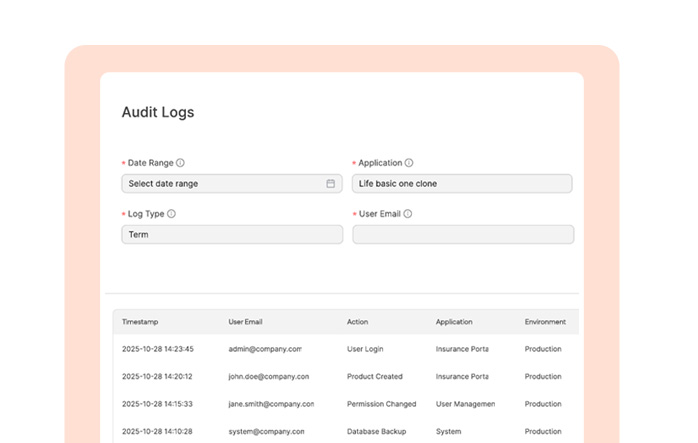
Task: Click the System application cell
Action: (x=449, y=431)
